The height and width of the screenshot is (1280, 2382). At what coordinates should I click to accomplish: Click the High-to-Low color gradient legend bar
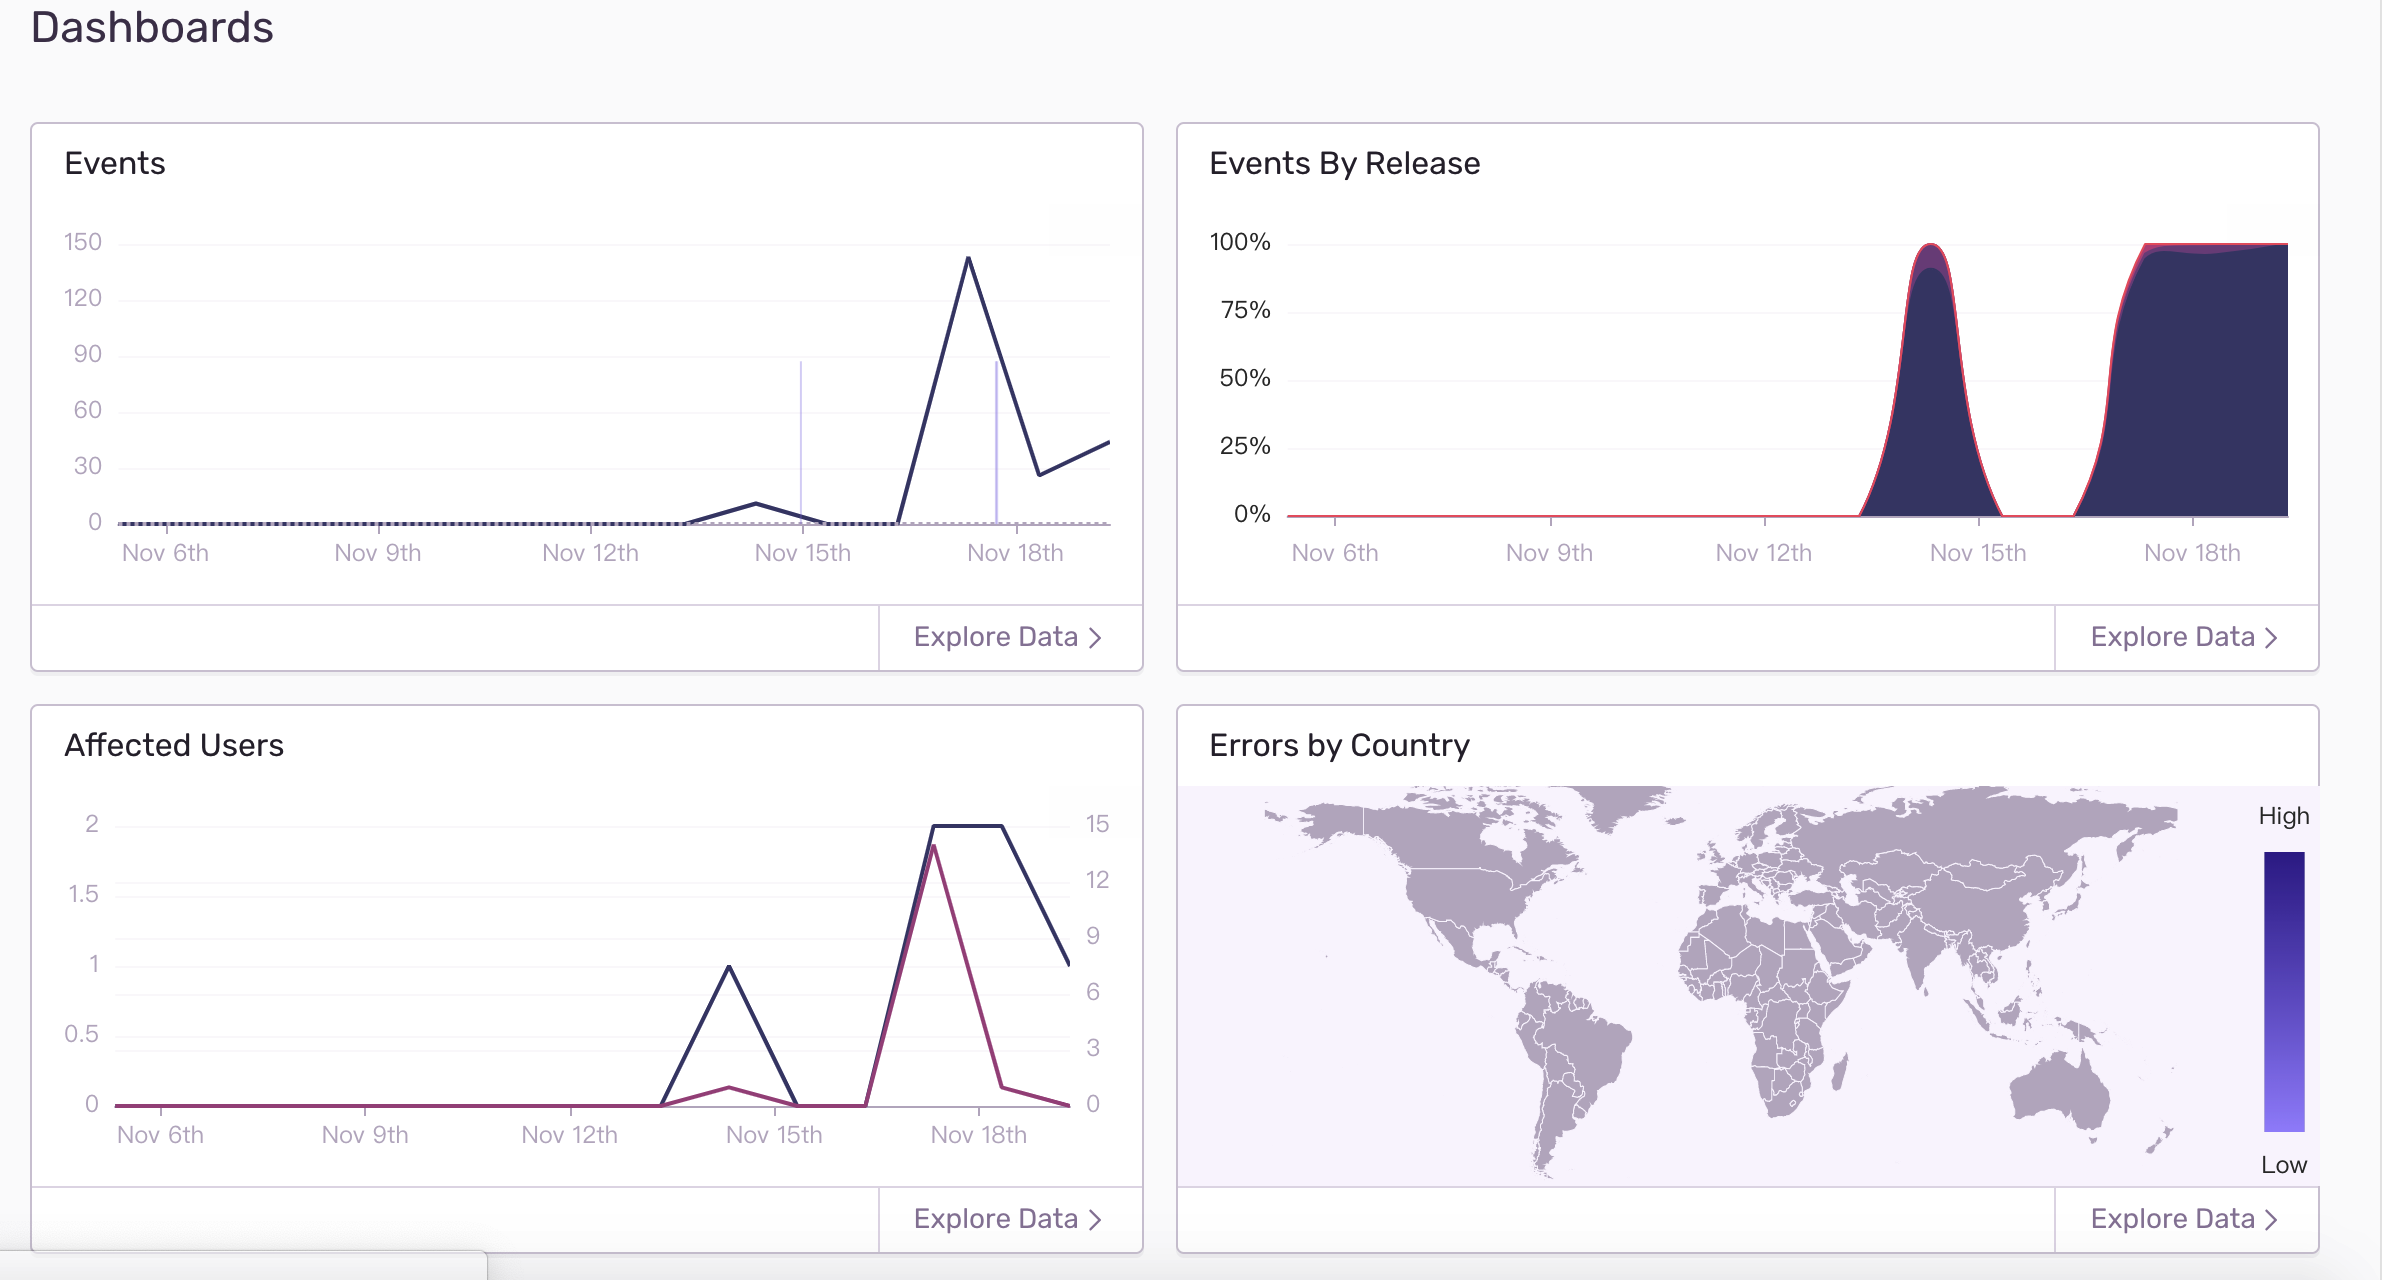point(2284,991)
